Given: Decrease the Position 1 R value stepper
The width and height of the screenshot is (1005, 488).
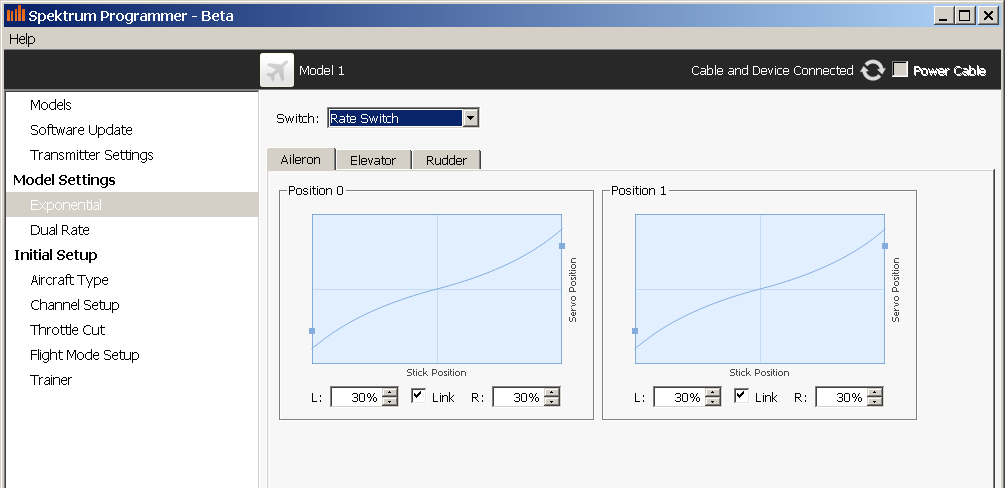Looking at the screenshot, I should (875, 402).
